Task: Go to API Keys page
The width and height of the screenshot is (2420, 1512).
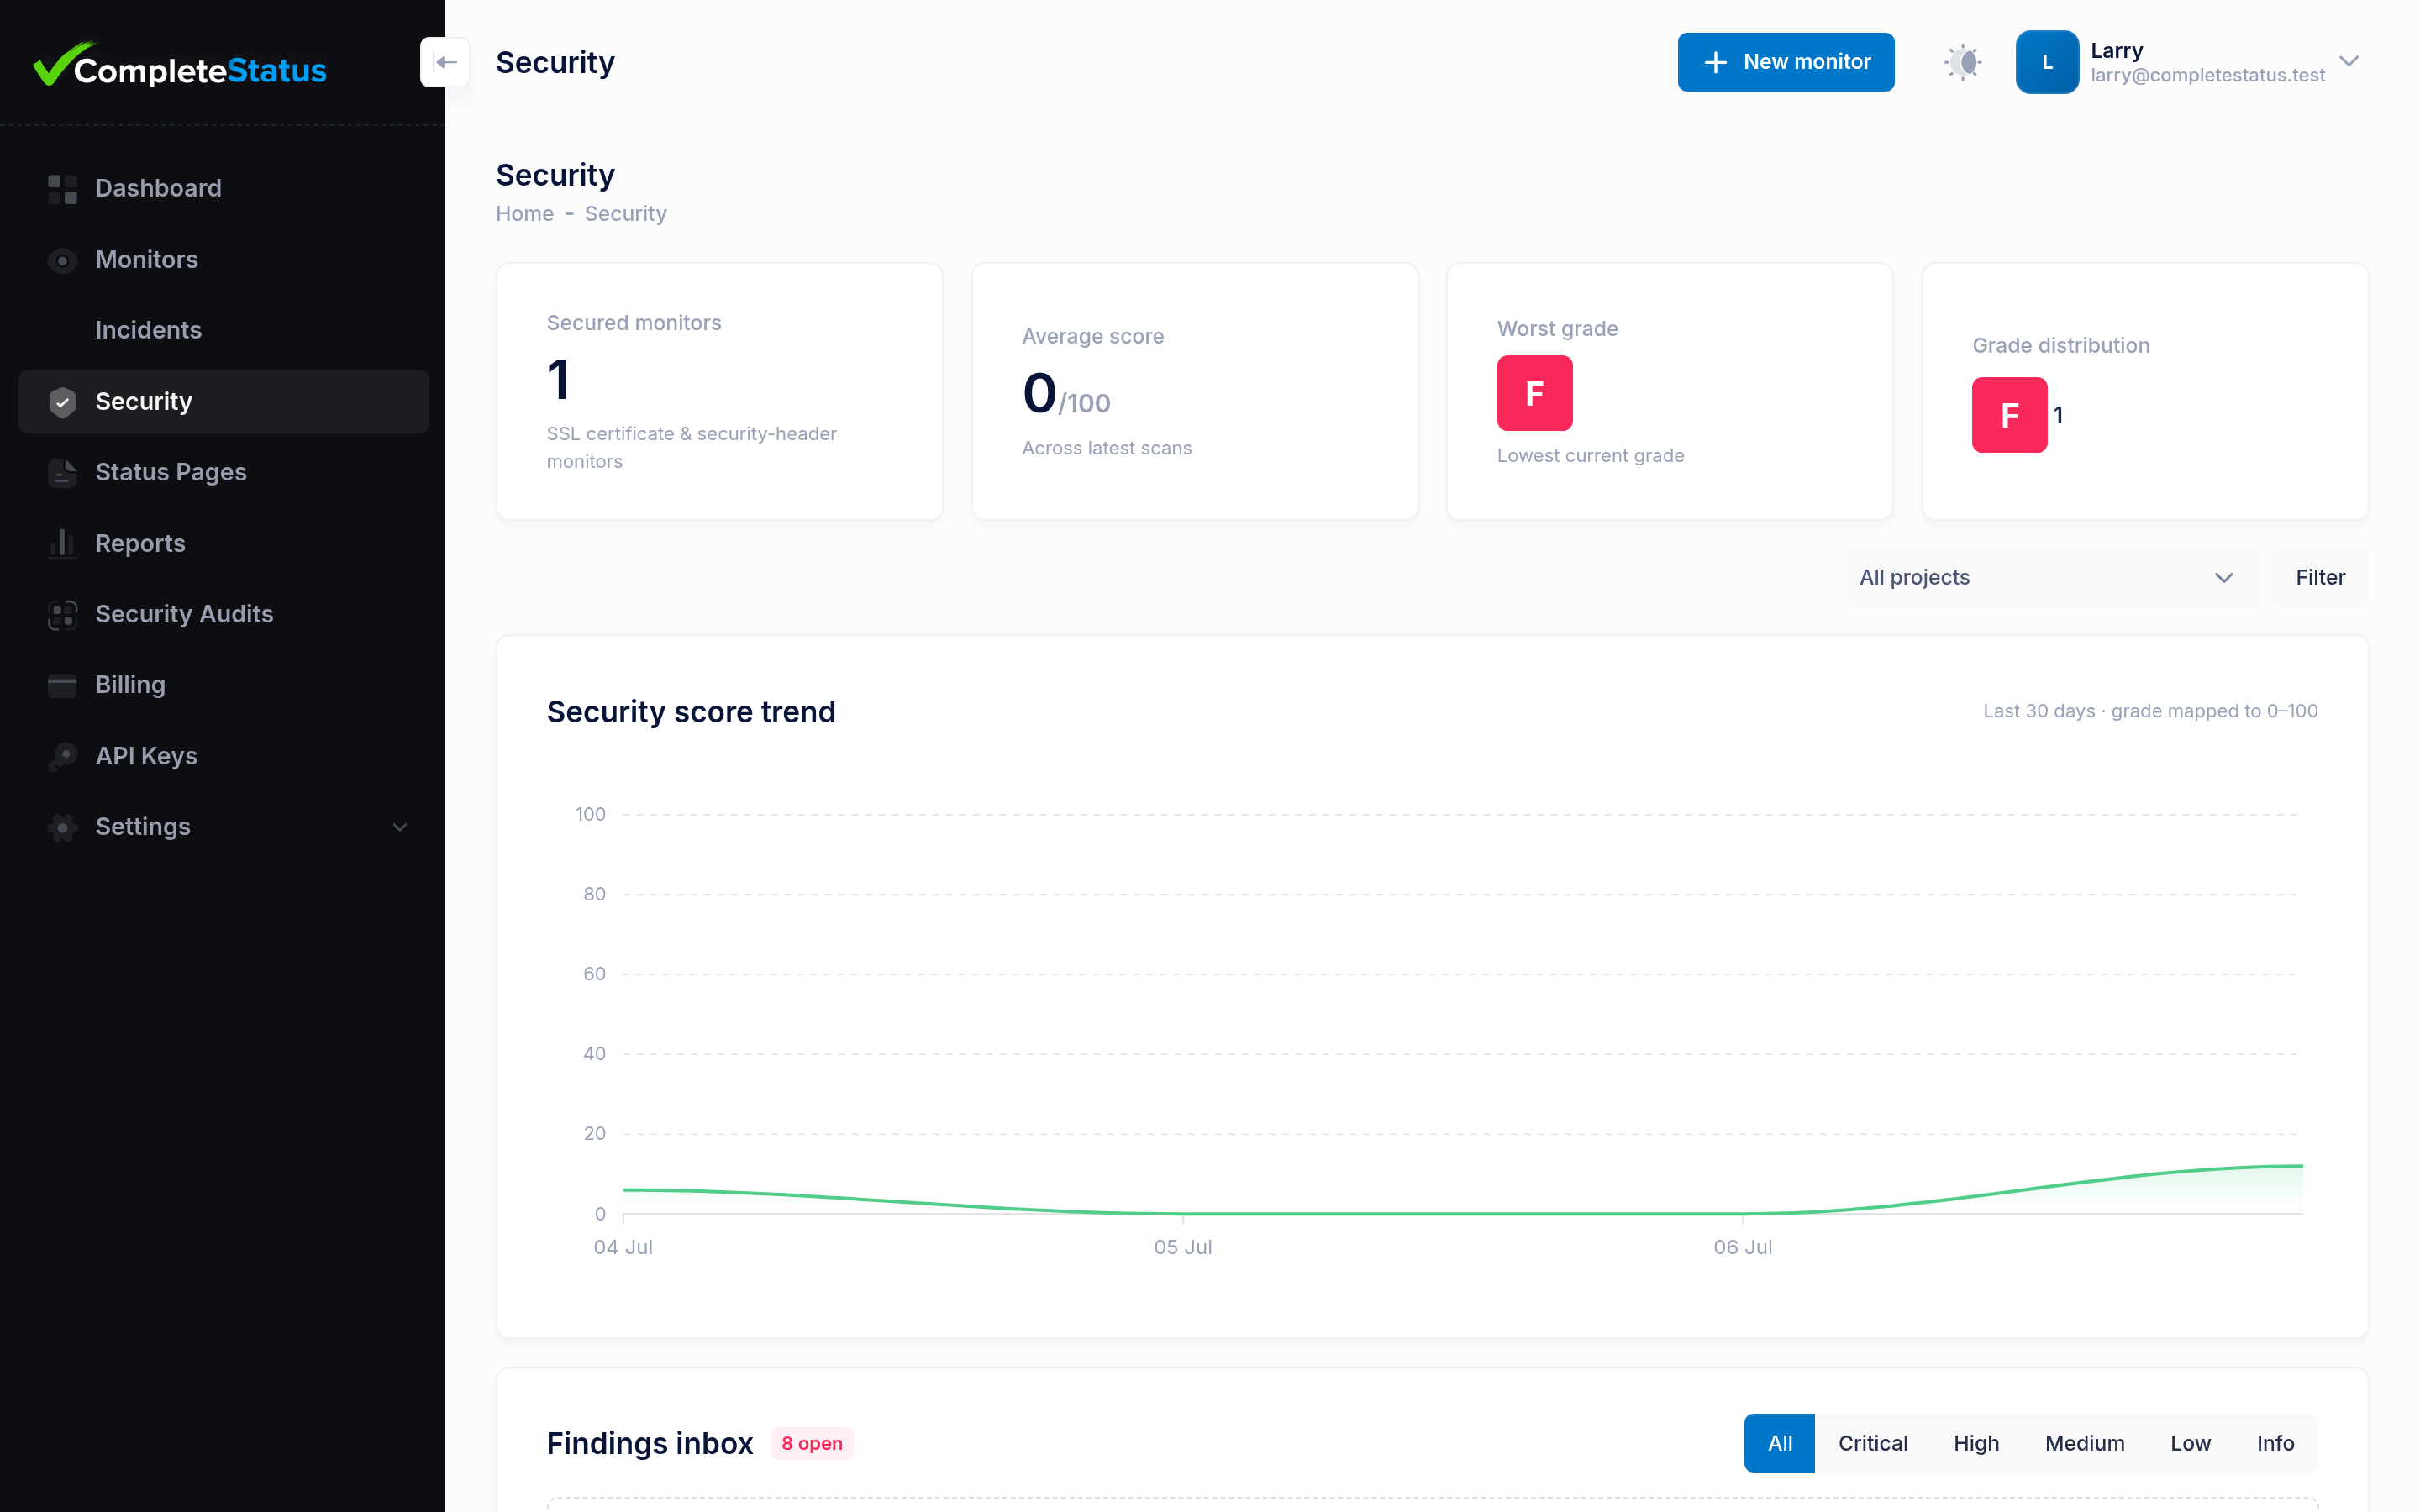Action: (223, 756)
